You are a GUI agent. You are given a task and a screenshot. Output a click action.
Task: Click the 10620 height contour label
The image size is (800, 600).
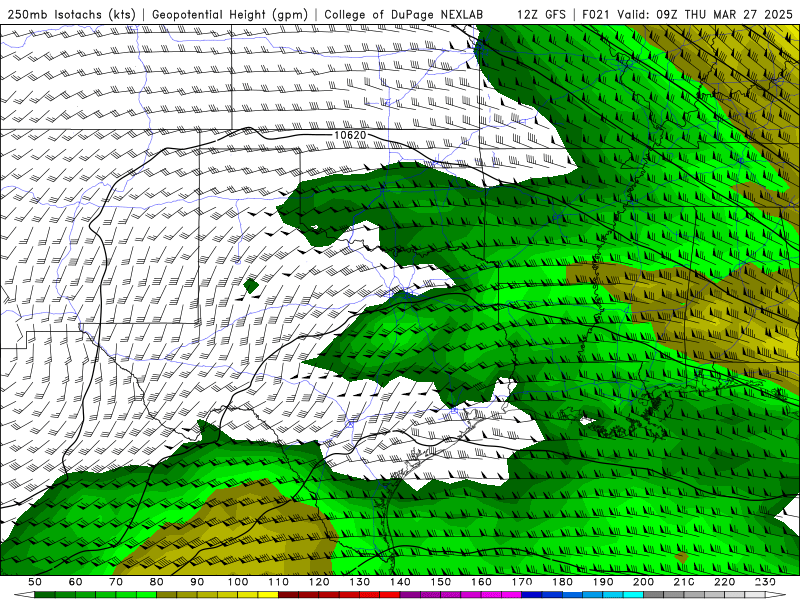tap(350, 135)
